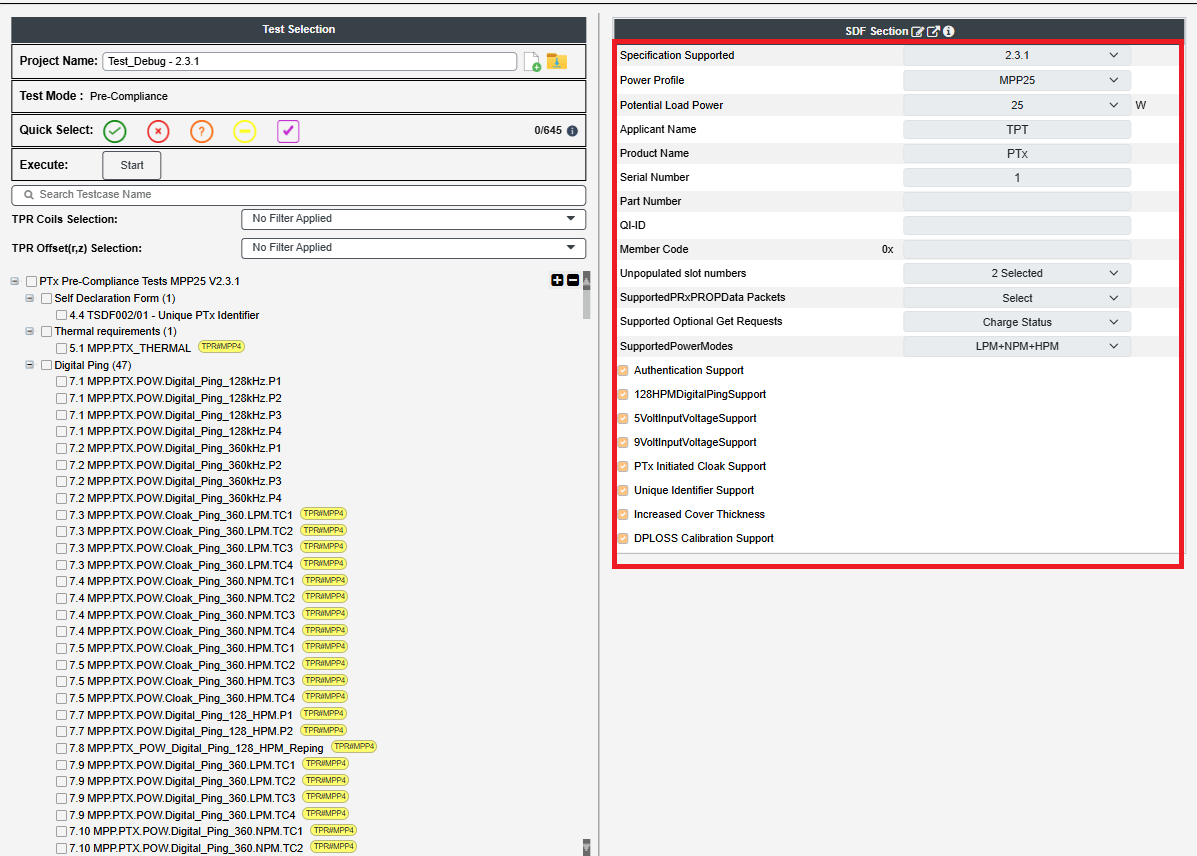Viewport: 1197px width, 856px height.
Task: Select passed tests with green check icon
Action: pyautogui.click(x=115, y=131)
